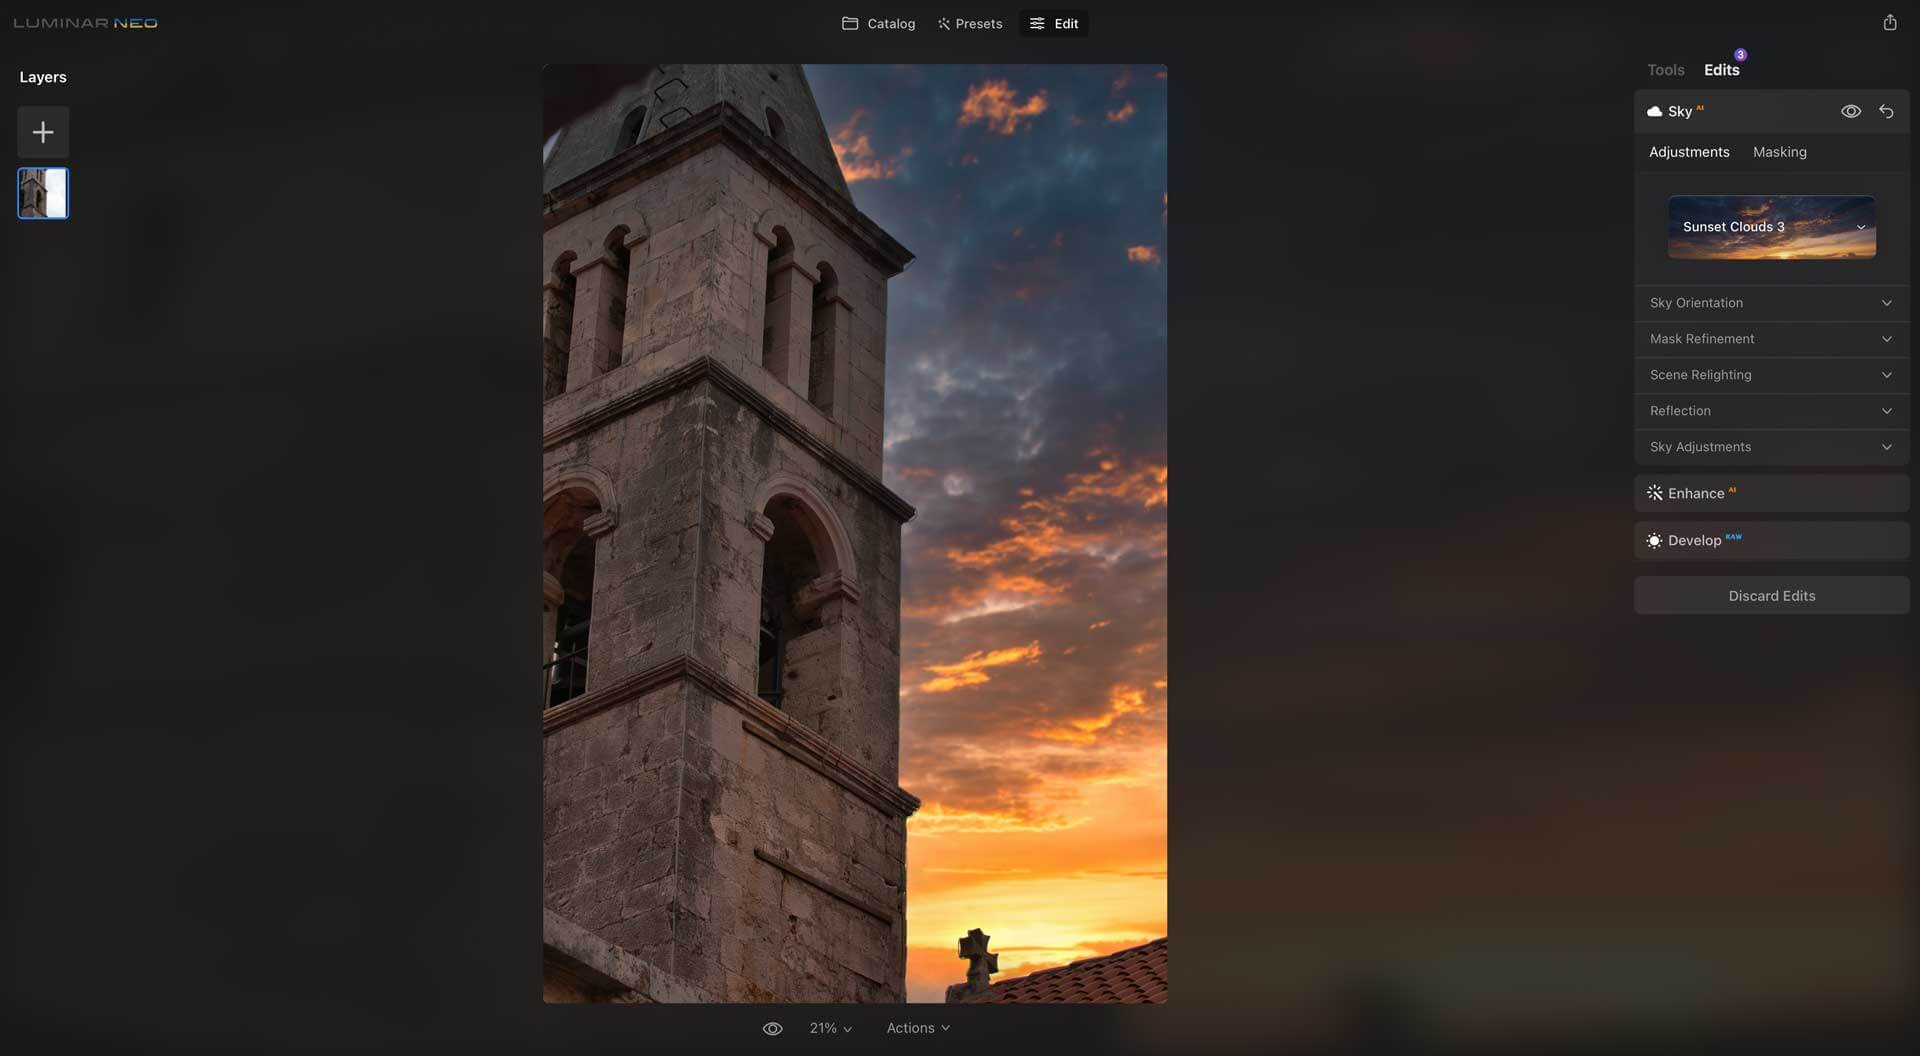Toggle before/after preview eye below image
Image resolution: width=1920 pixels, height=1056 pixels.
[772, 1029]
